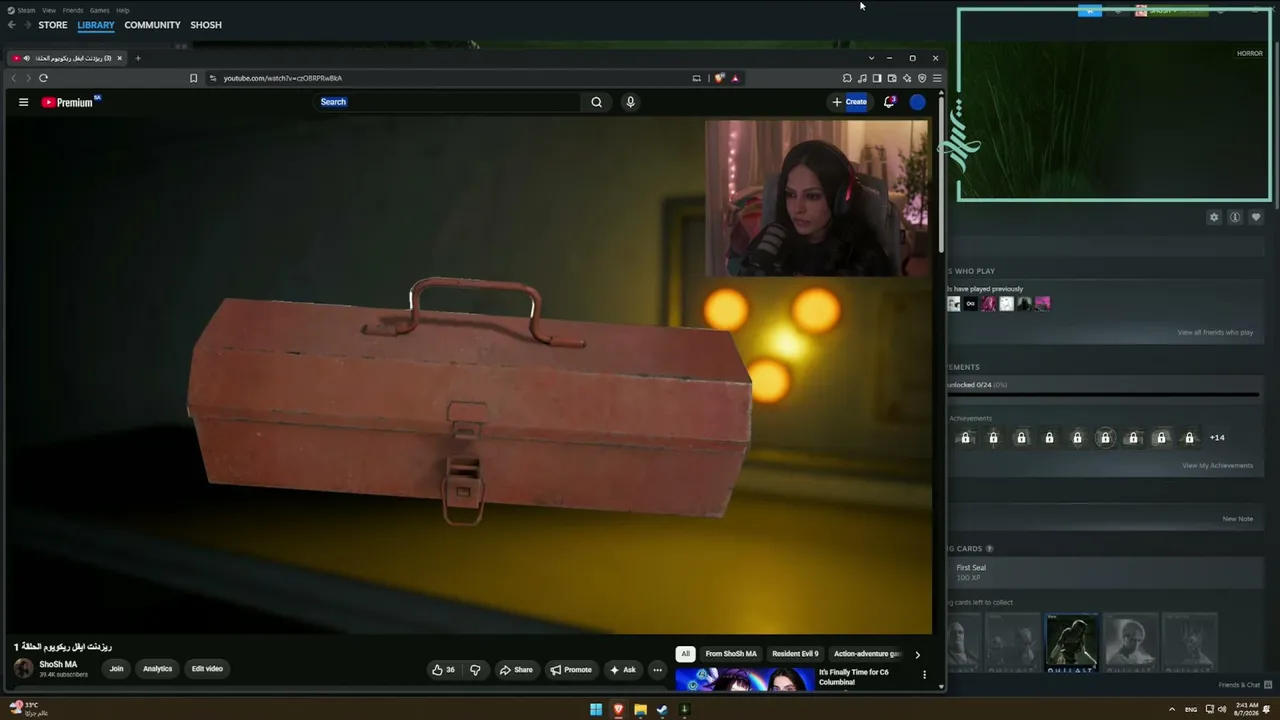
Task: Open Brave Shields lion icon
Action: 719,78
